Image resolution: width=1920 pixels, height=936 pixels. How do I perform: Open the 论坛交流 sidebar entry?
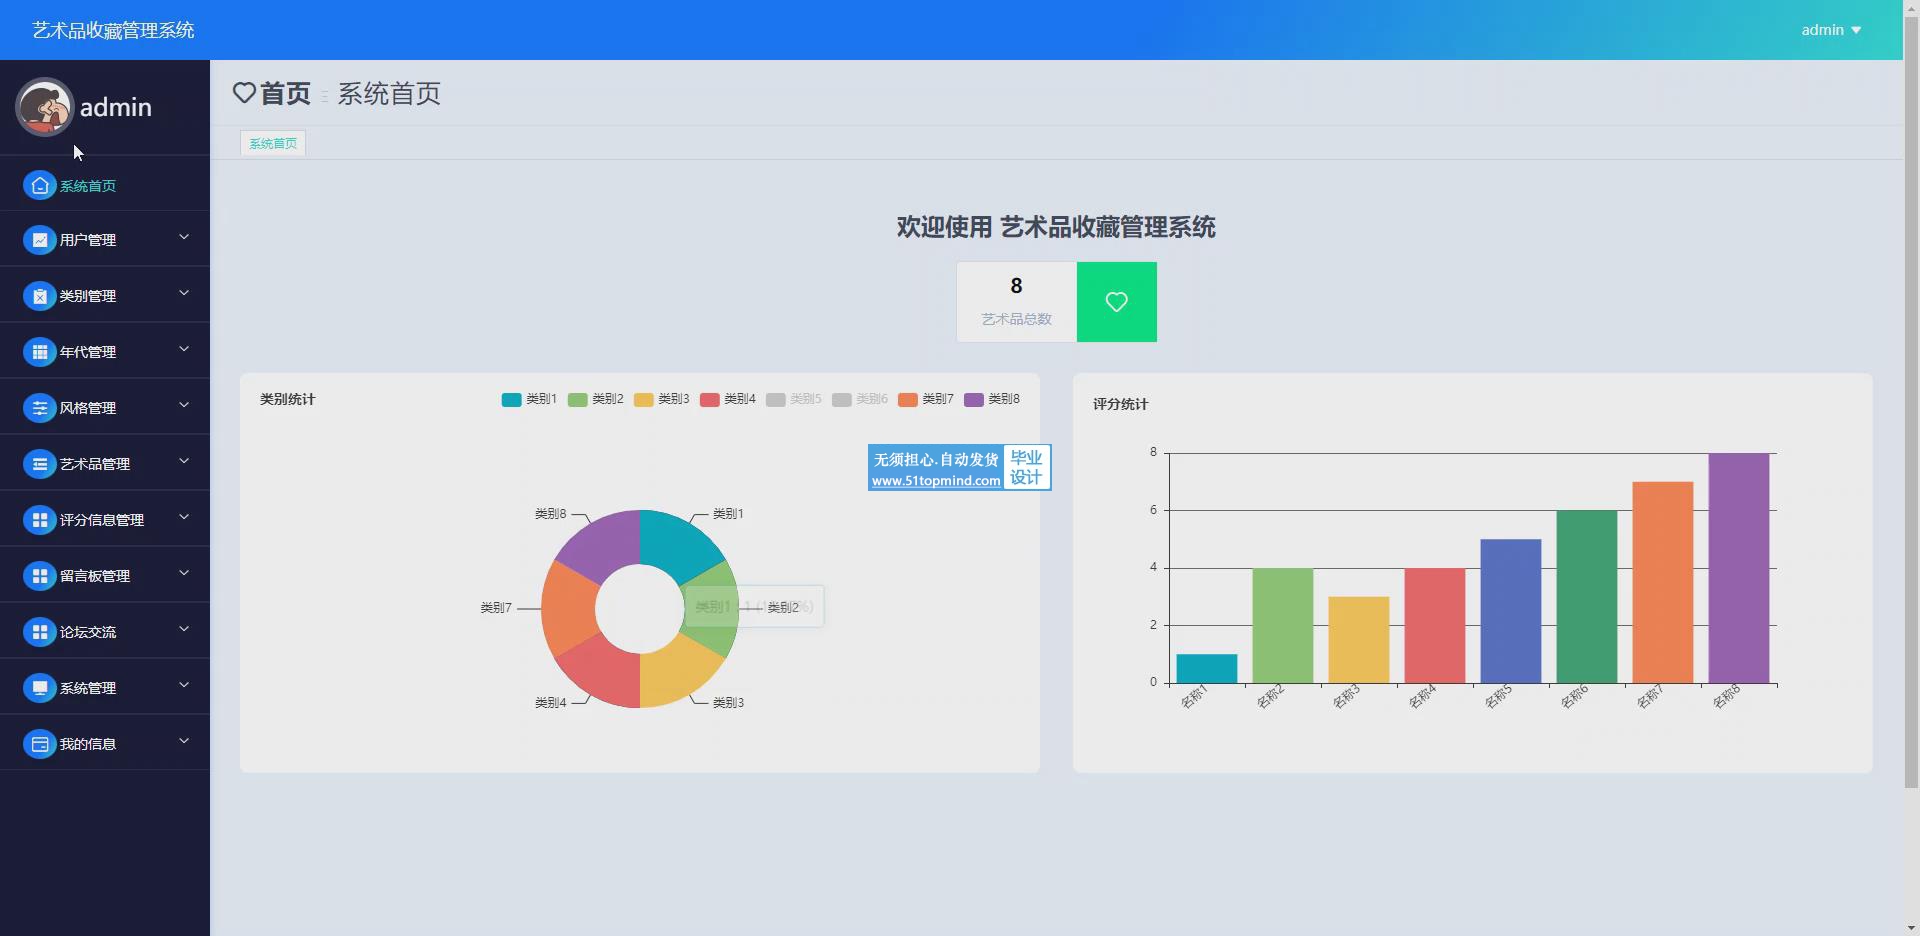(88, 632)
